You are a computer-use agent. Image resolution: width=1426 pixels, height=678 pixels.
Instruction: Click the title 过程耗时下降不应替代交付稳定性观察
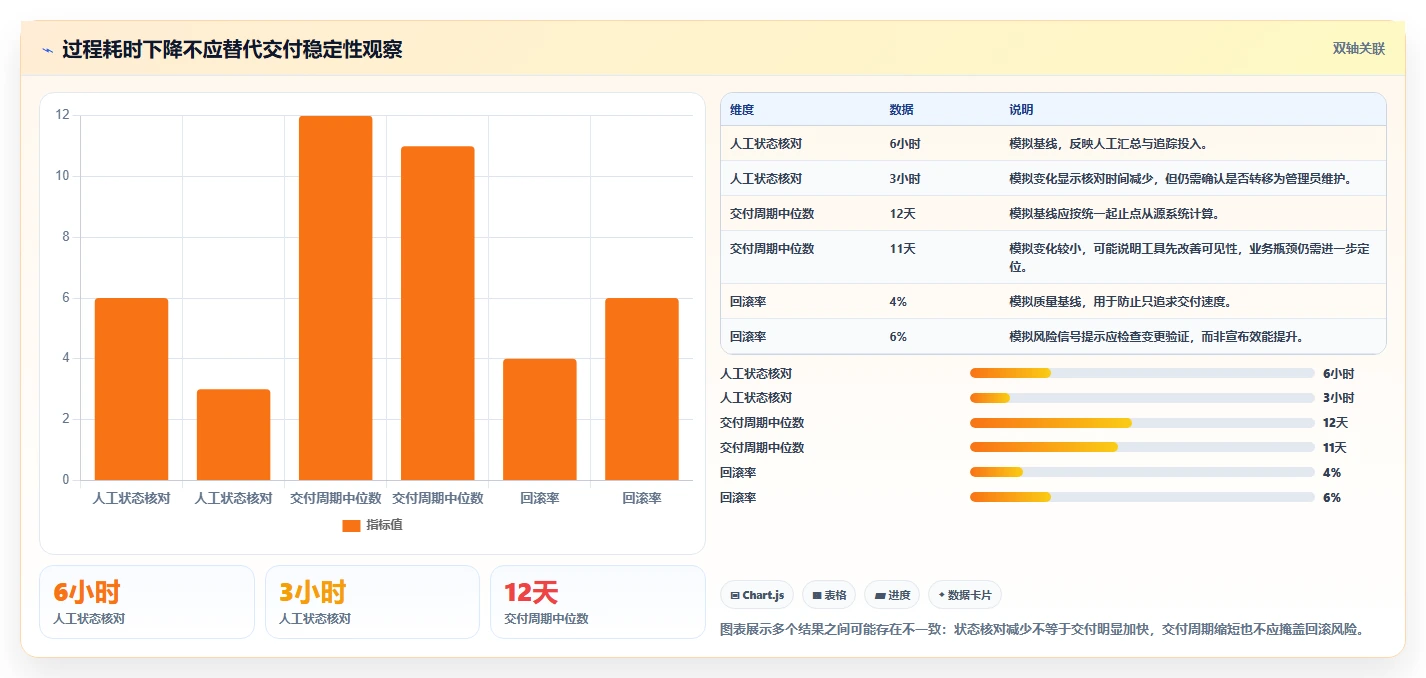click(232, 49)
